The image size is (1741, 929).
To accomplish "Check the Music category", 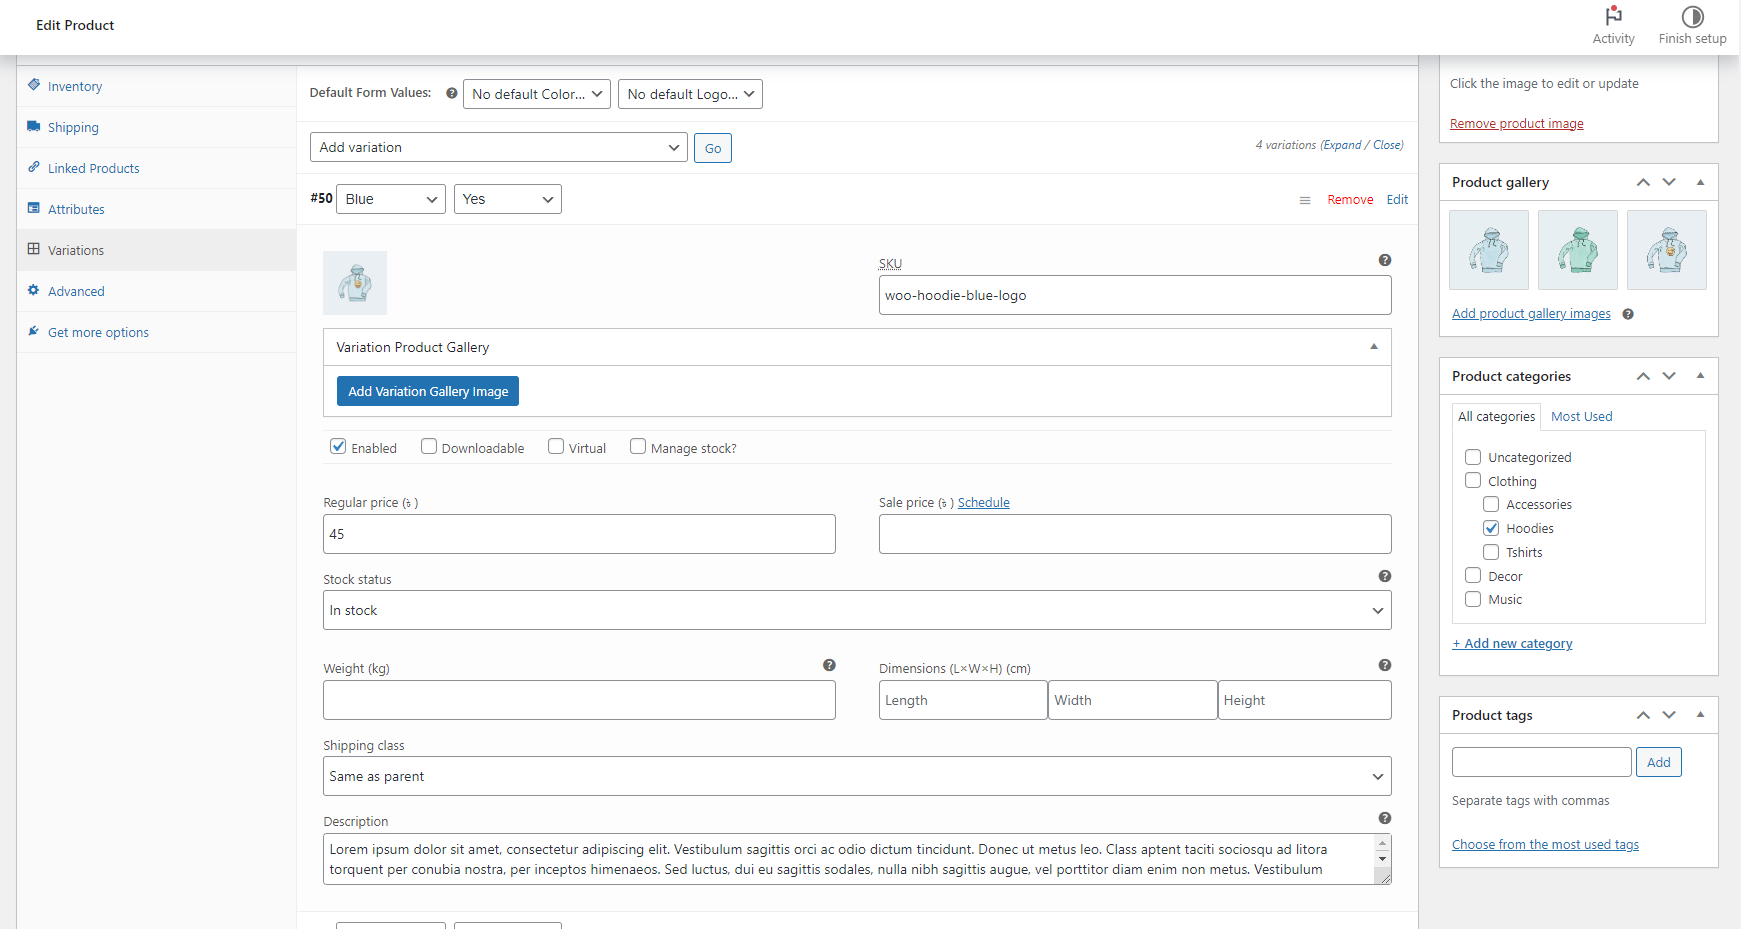I will [1473, 599].
